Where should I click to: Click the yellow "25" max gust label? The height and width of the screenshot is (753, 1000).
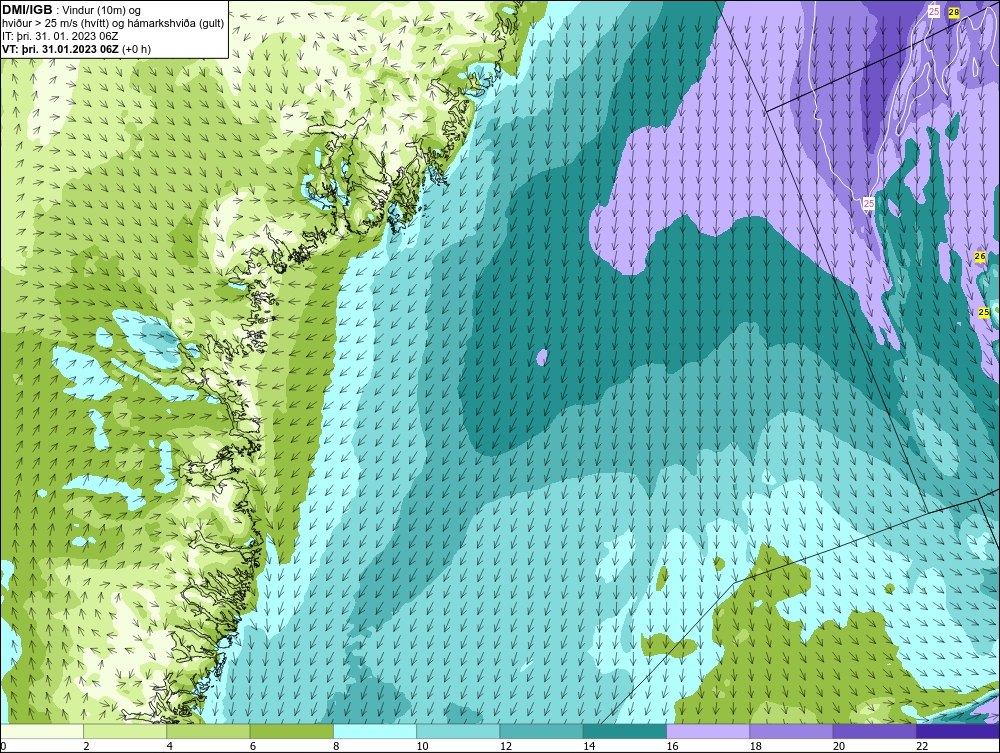click(984, 312)
